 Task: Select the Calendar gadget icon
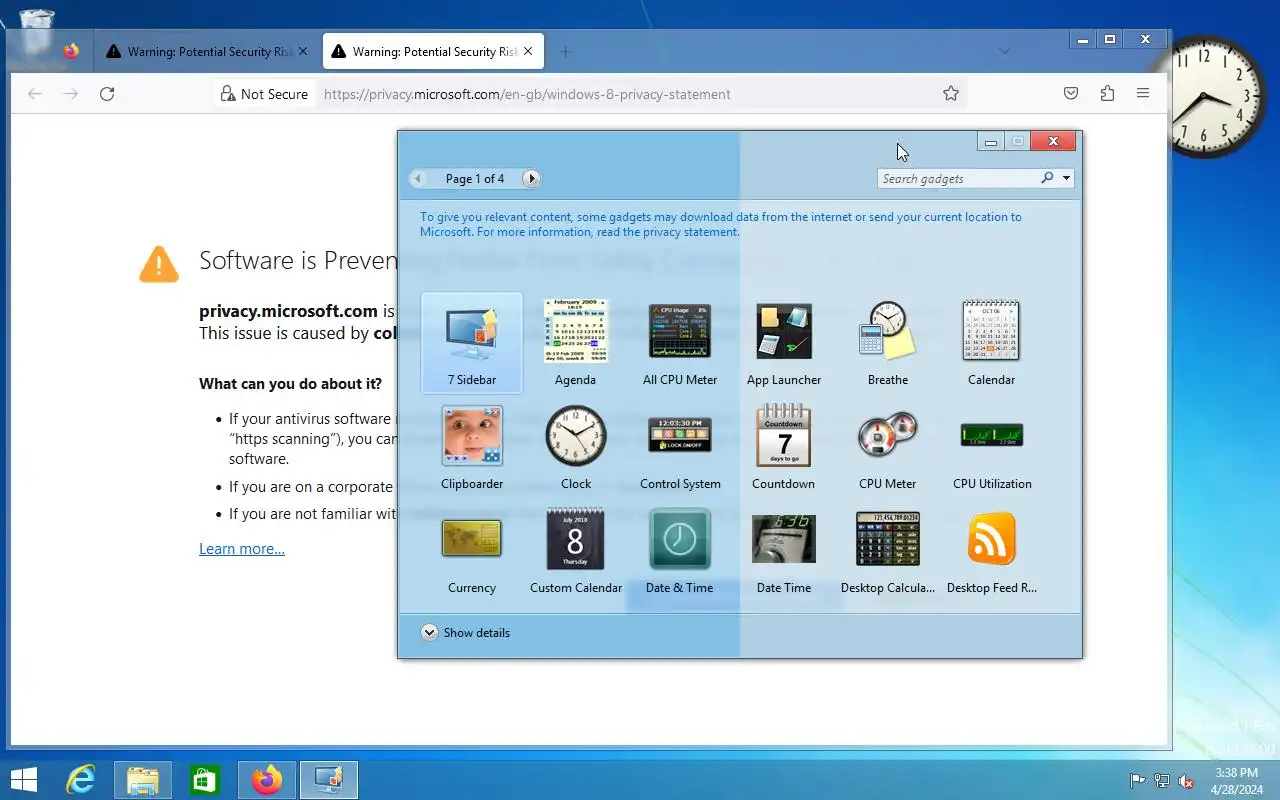(991, 331)
